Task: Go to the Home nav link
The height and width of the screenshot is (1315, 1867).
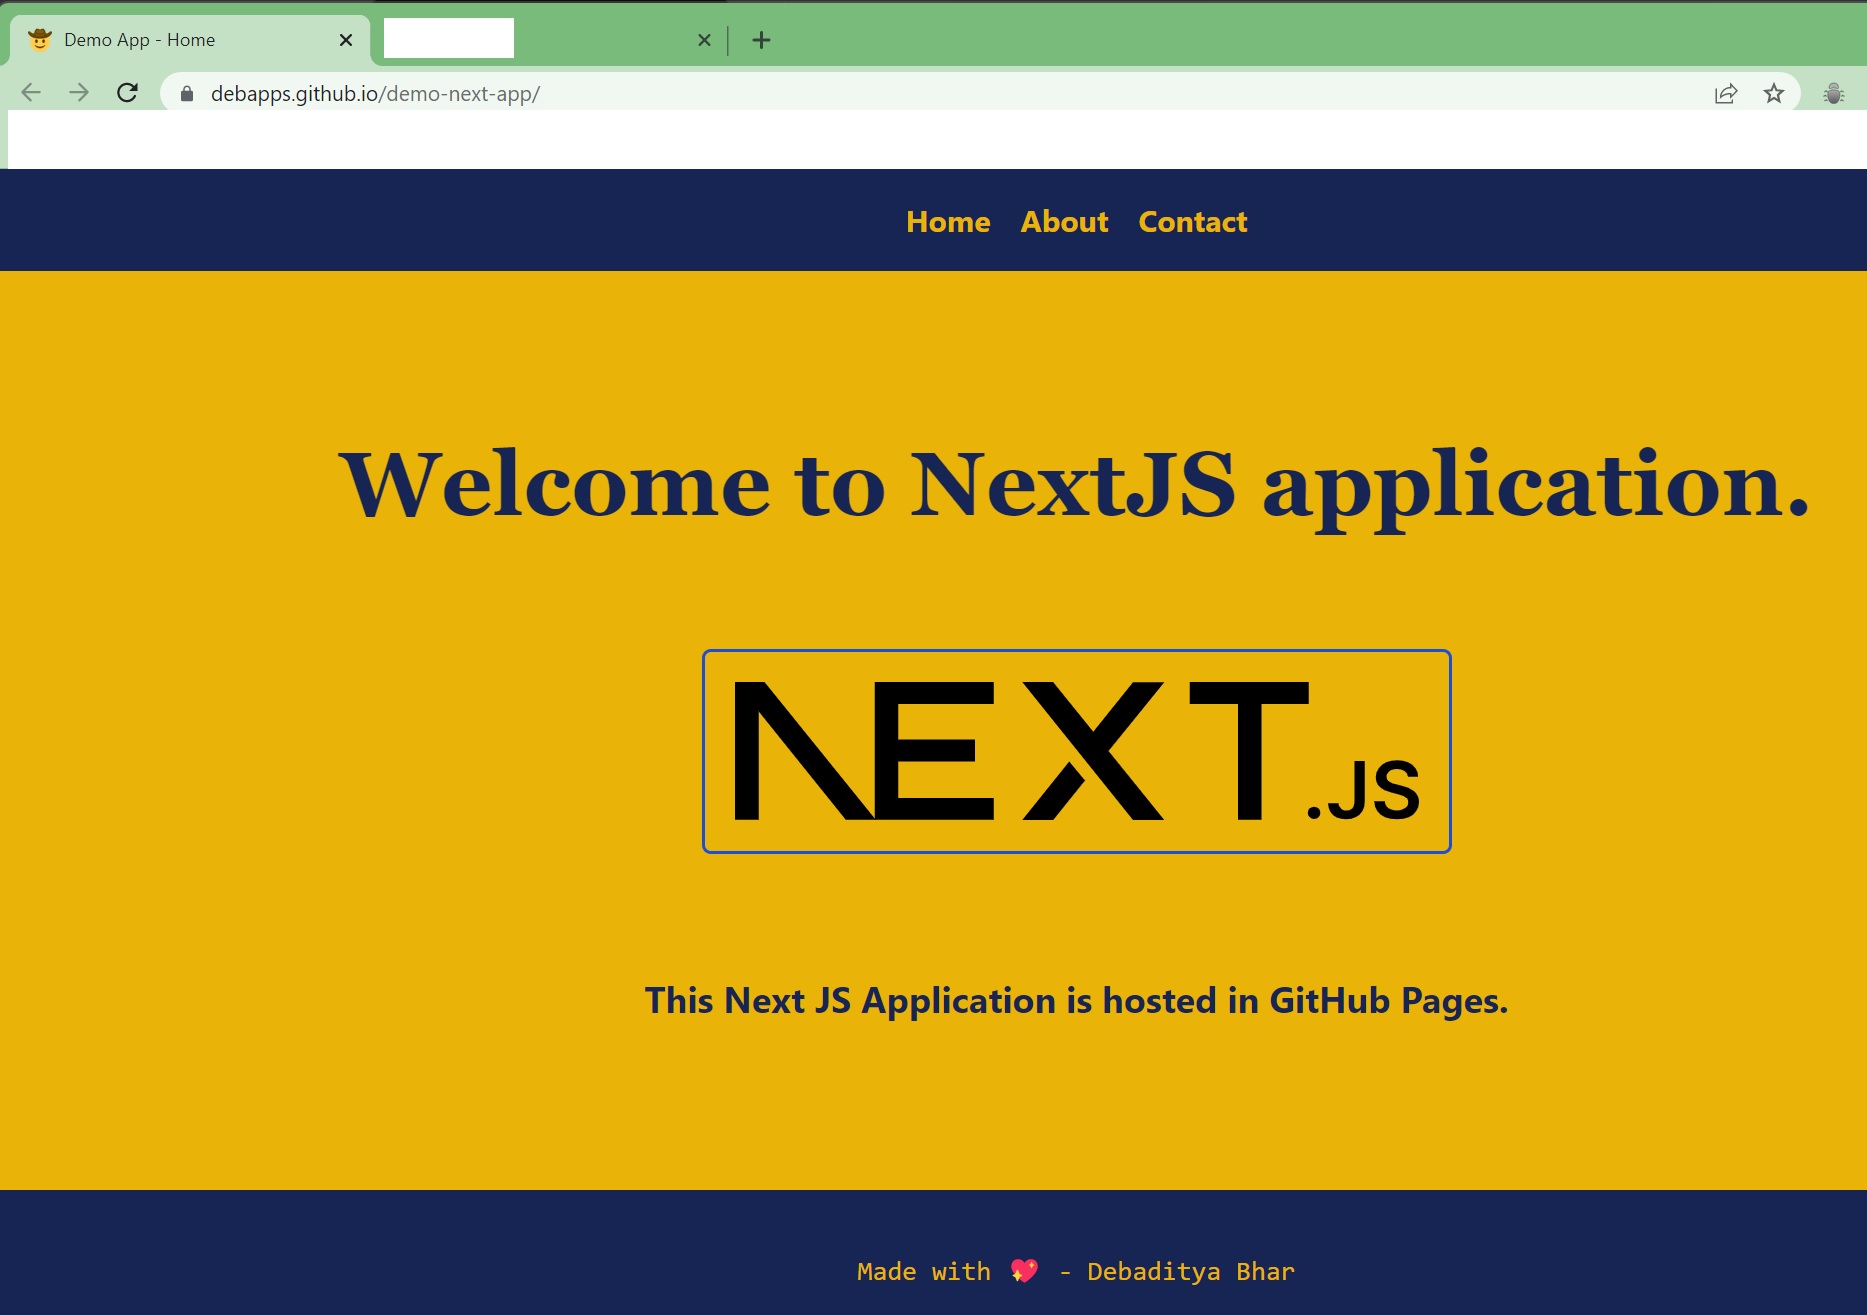Action: tap(947, 222)
